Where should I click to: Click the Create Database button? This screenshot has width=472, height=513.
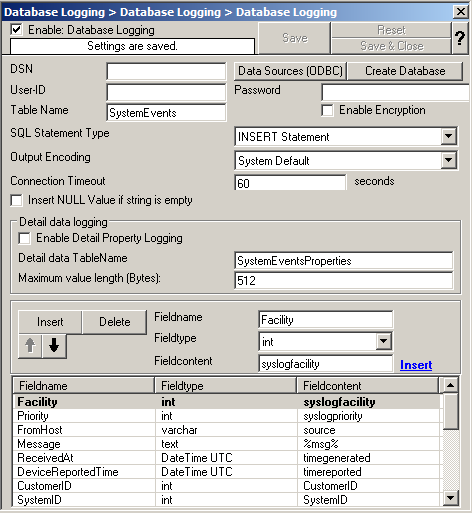tap(405, 71)
